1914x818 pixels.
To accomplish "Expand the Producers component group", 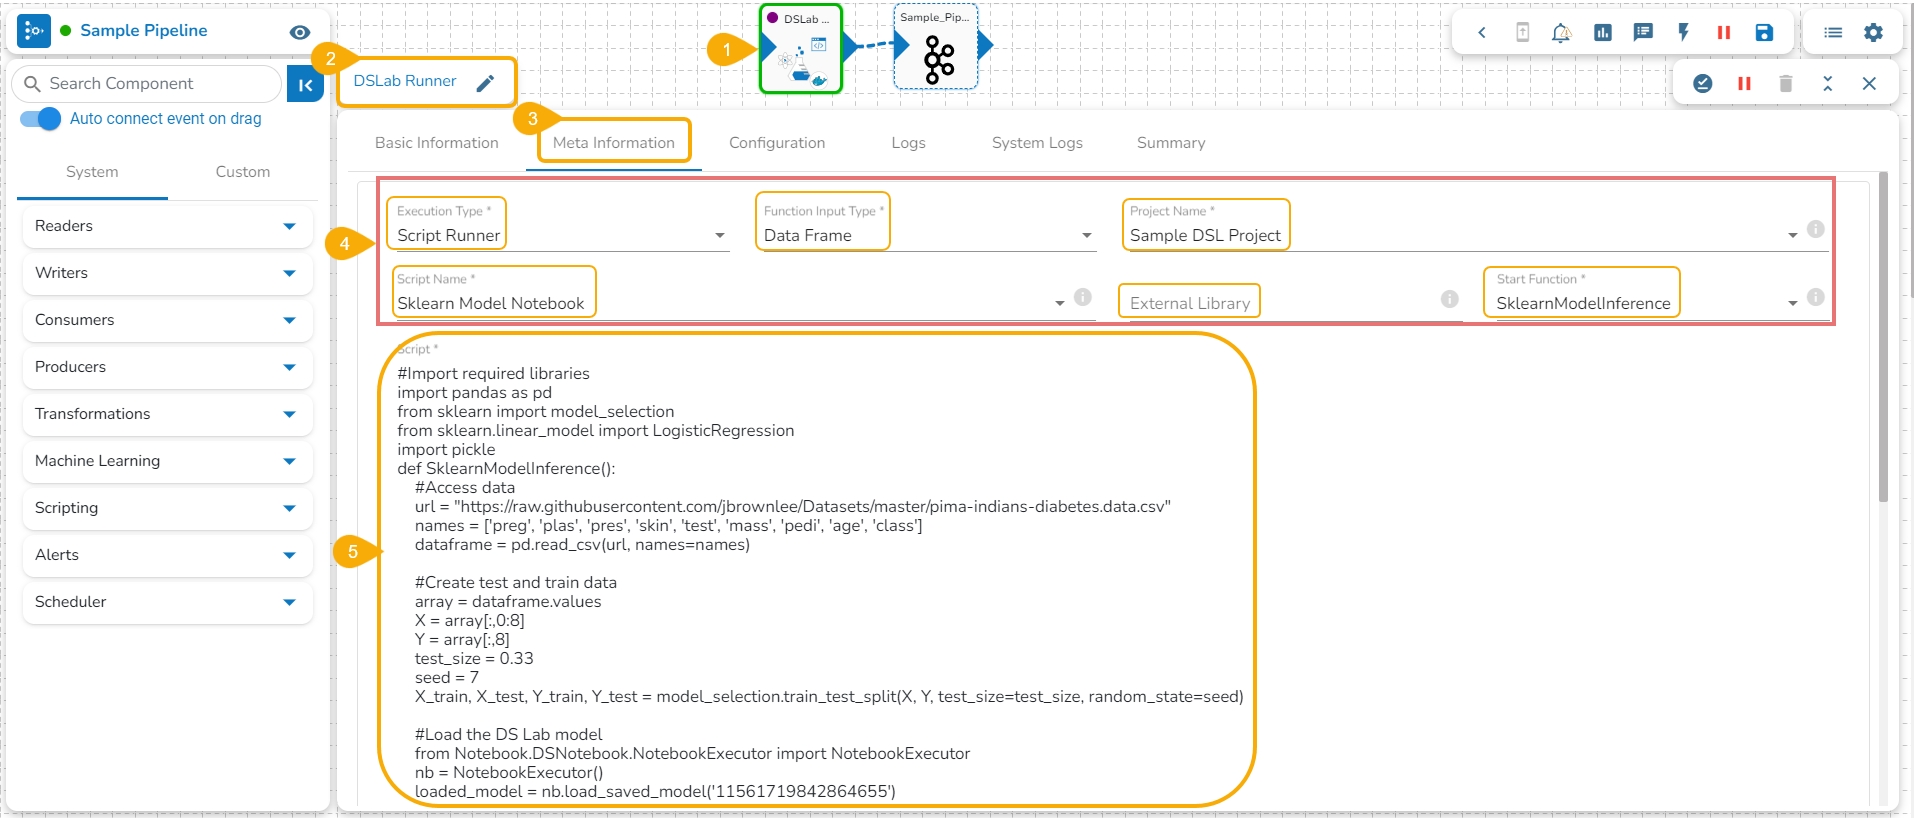I will pos(167,367).
